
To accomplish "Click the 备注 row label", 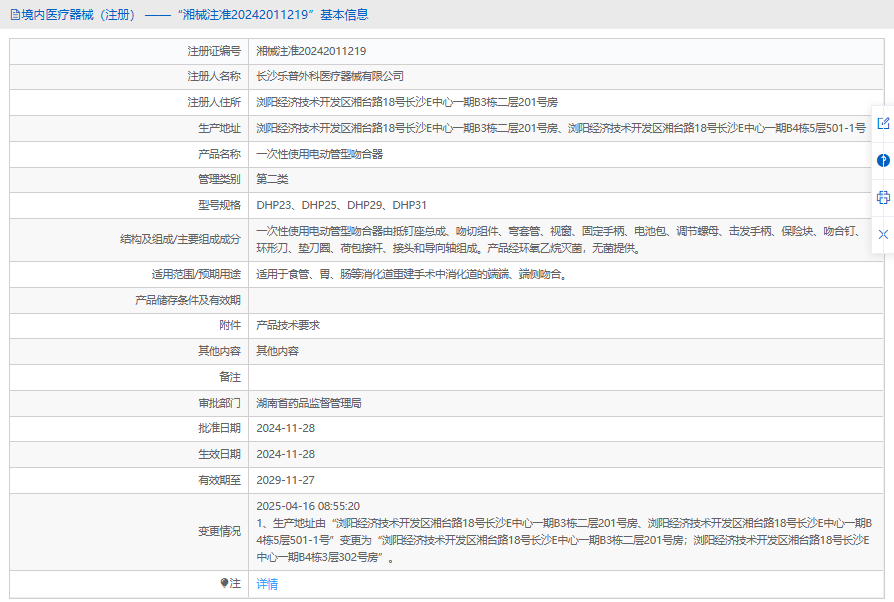I will coord(230,377).
